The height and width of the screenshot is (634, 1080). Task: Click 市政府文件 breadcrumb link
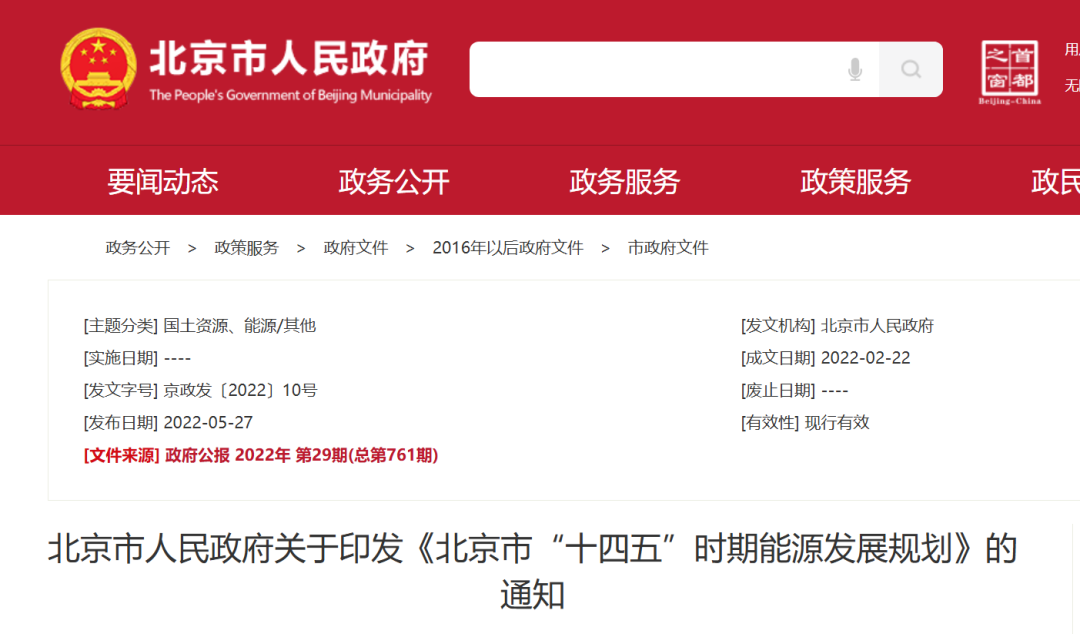click(x=667, y=248)
